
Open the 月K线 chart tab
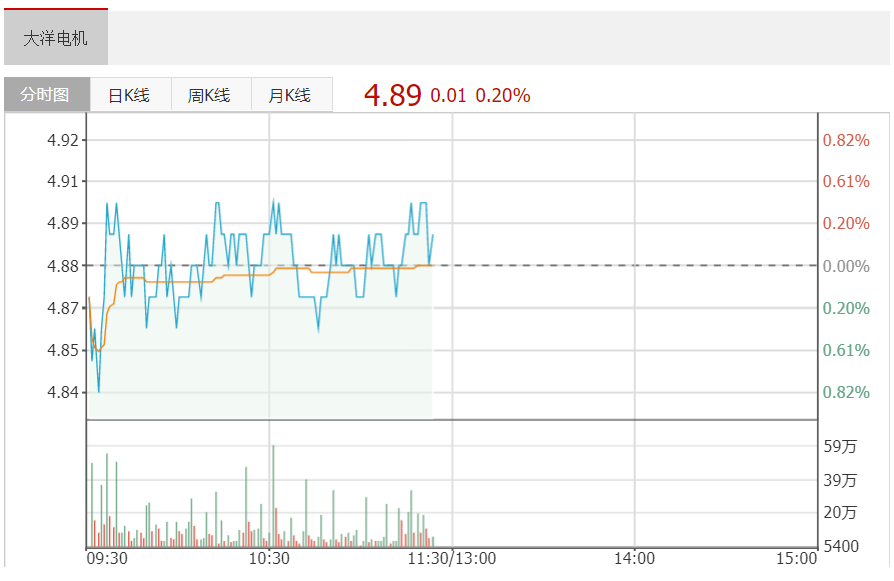pyautogui.click(x=291, y=95)
